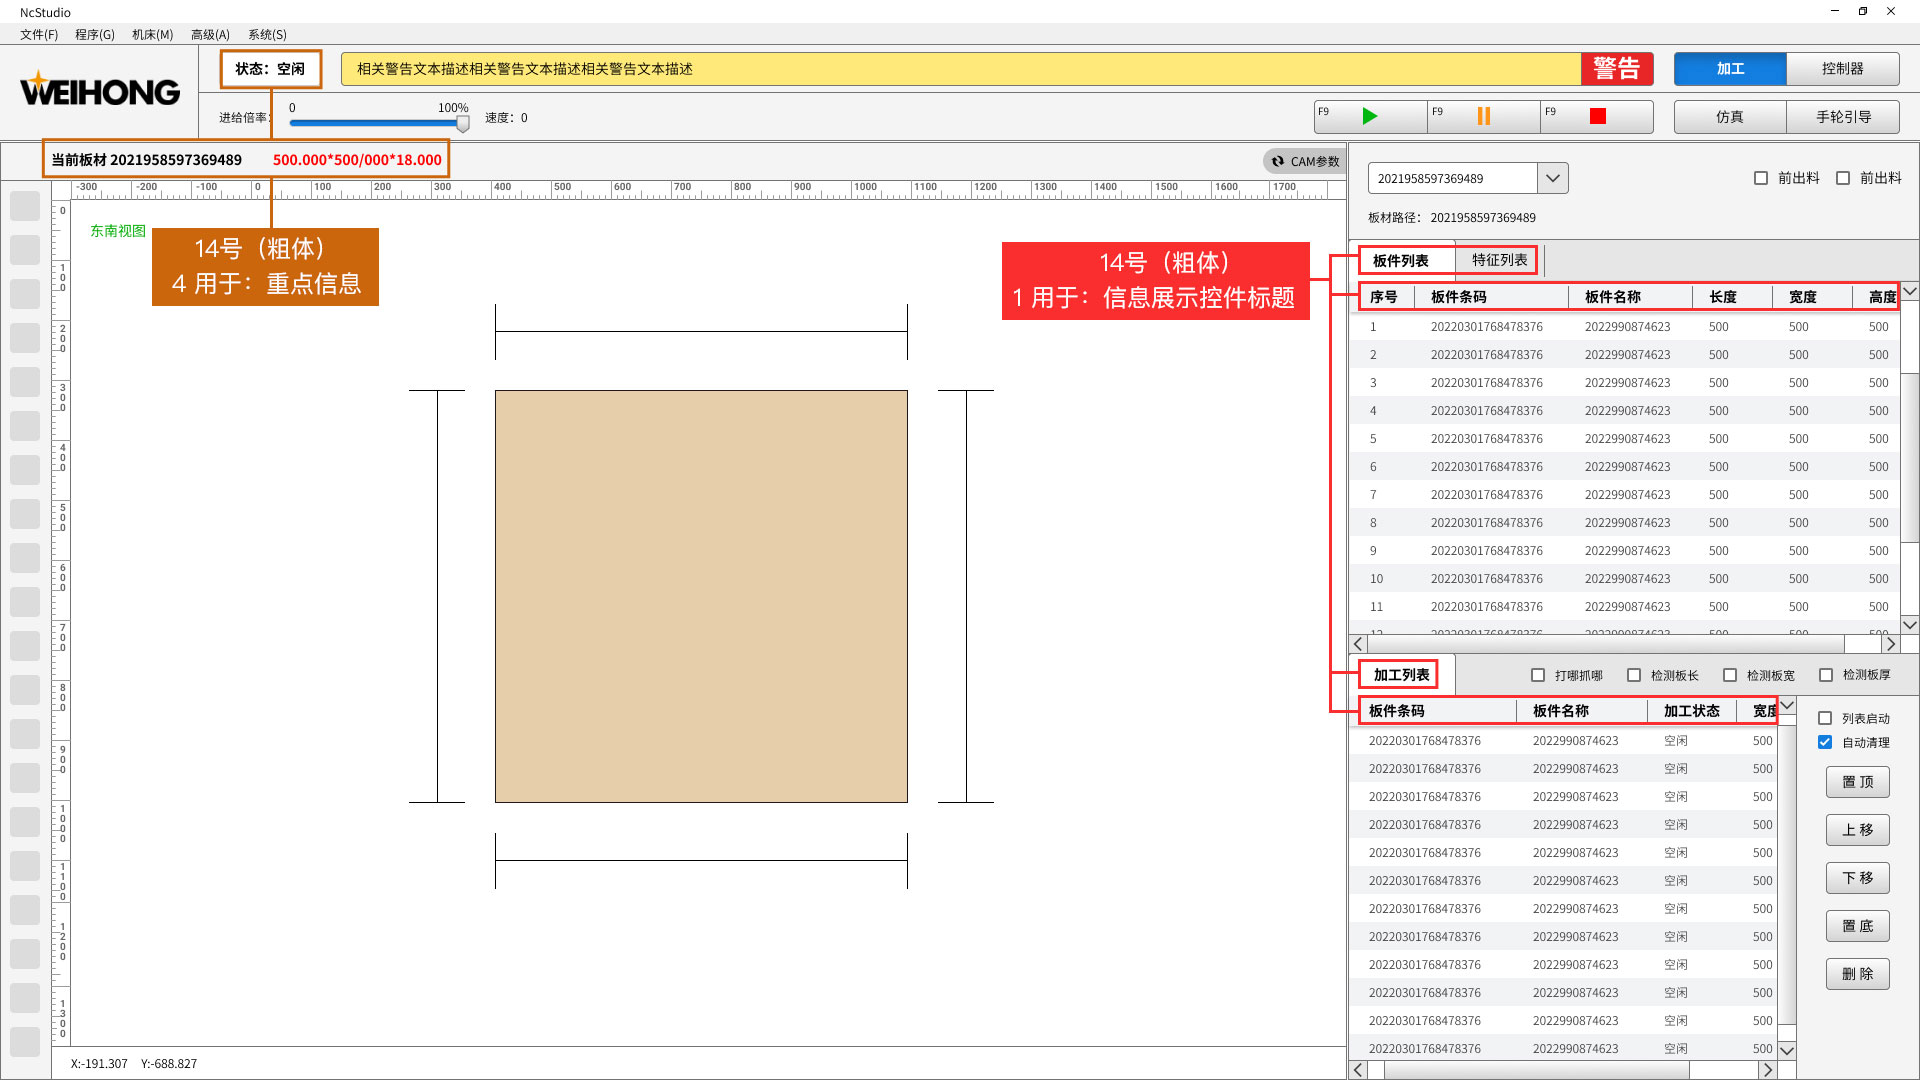Open the 机床(M) menu
The height and width of the screenshot is (1080, 1920).
point(153,34)
